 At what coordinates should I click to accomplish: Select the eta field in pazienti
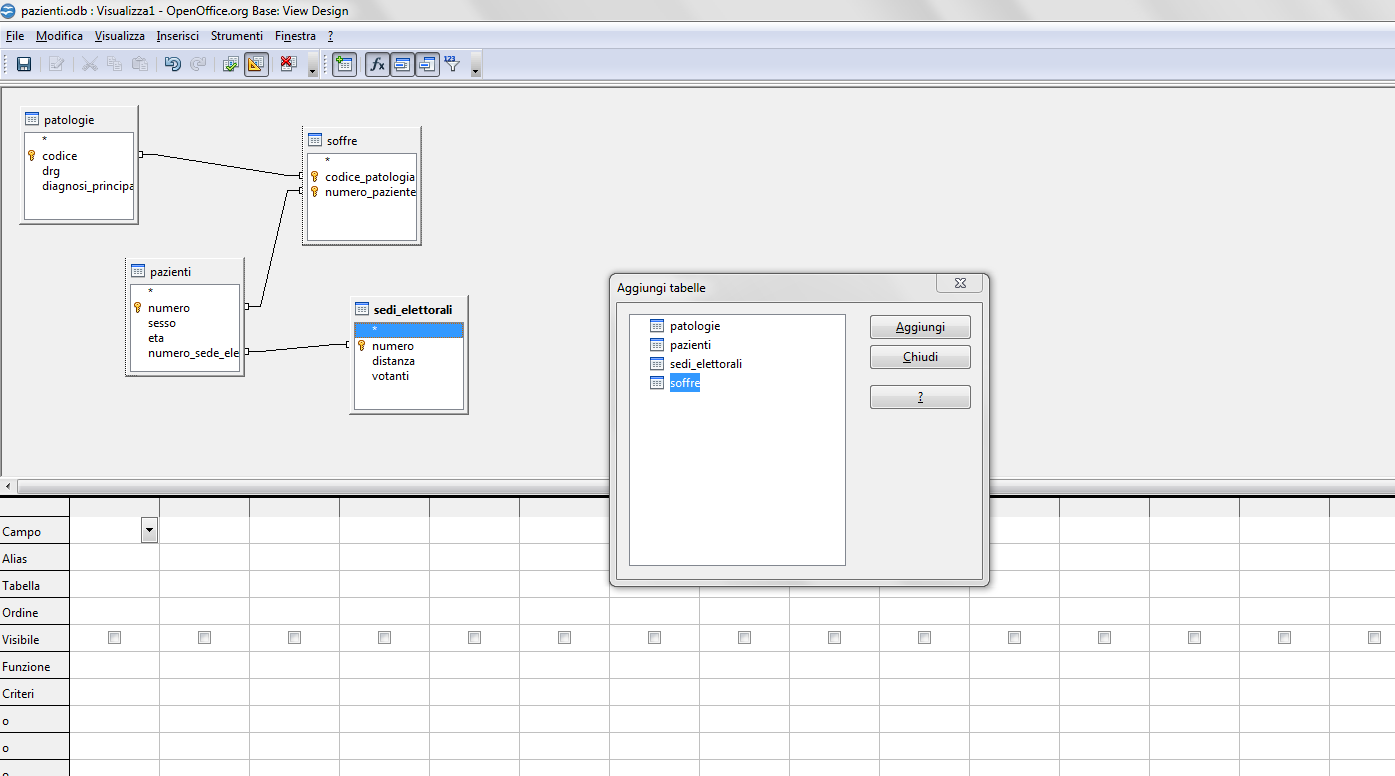(156, 338)
